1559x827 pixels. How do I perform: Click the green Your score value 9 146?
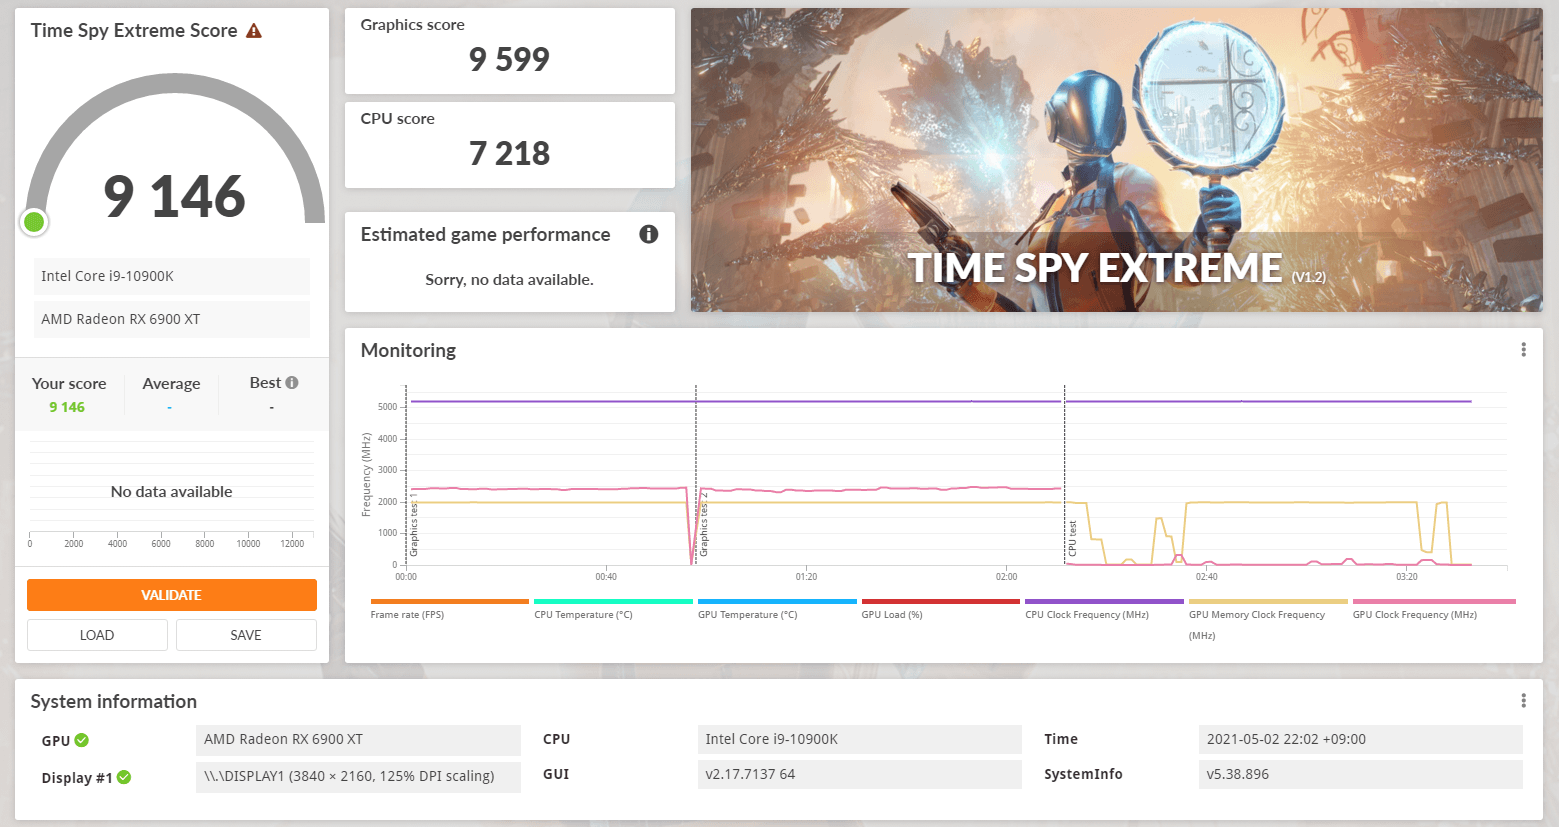tap(67, 407)
